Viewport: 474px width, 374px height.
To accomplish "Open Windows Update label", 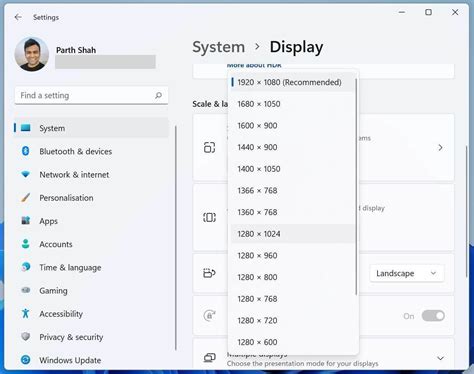I will coord(70,360).
